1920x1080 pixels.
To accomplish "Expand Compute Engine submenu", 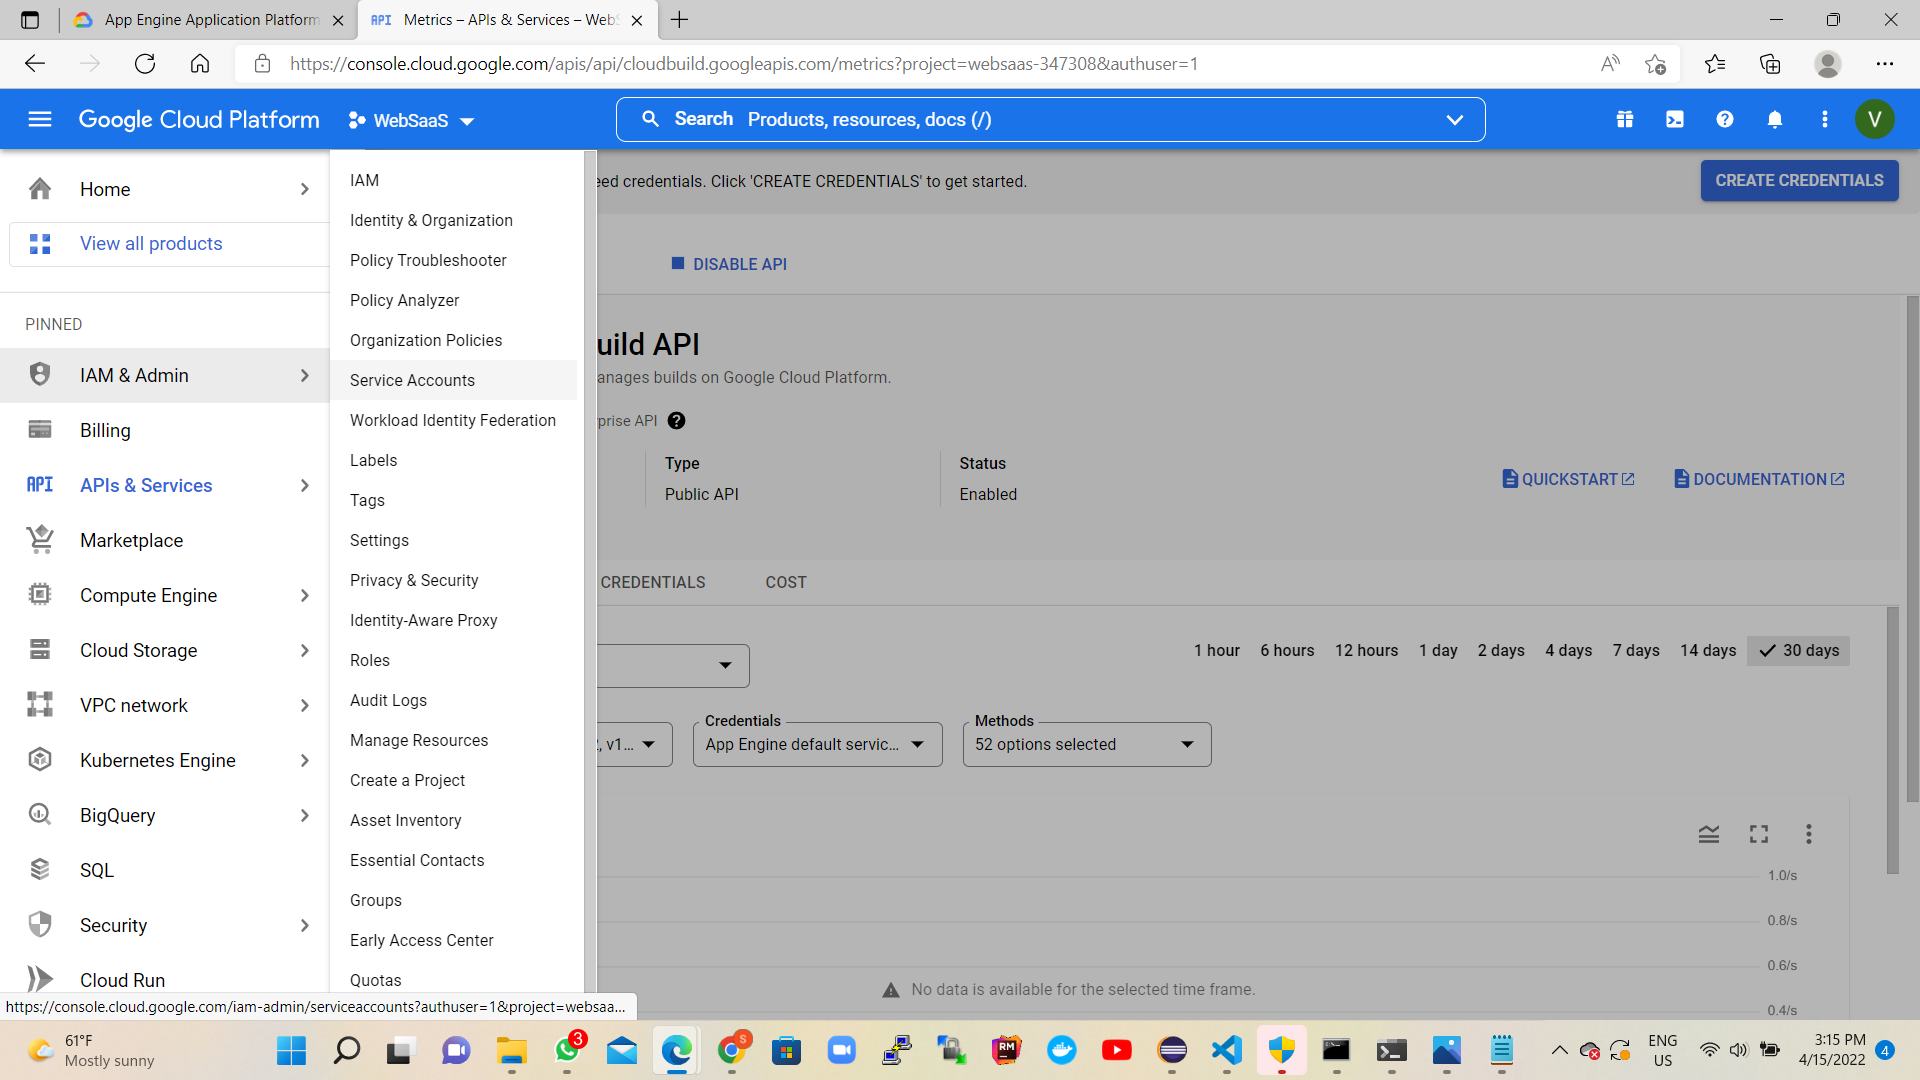I will pos(305,596).
